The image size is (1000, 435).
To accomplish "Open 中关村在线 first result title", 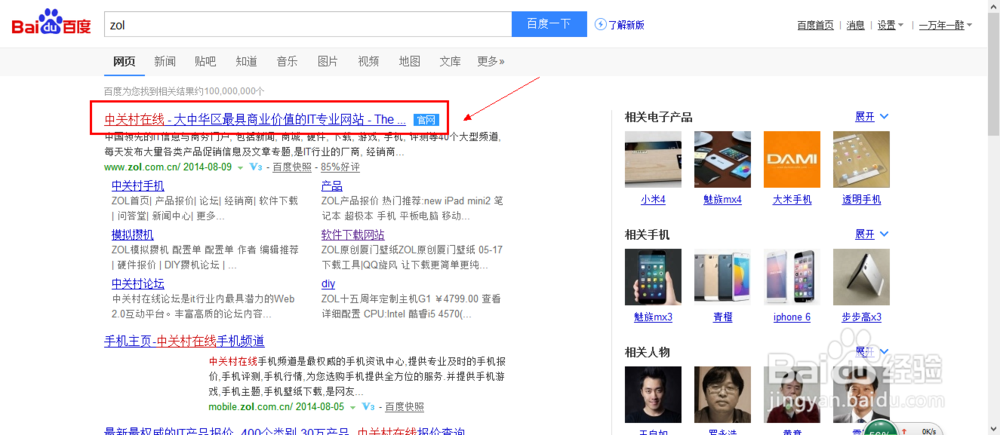I will 255,119.
